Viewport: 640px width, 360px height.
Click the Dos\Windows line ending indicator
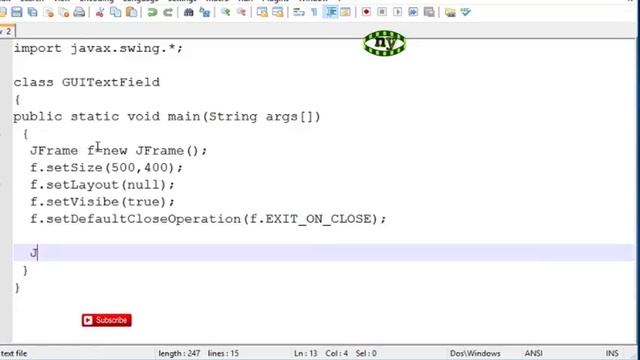click(x=475, y=353)
